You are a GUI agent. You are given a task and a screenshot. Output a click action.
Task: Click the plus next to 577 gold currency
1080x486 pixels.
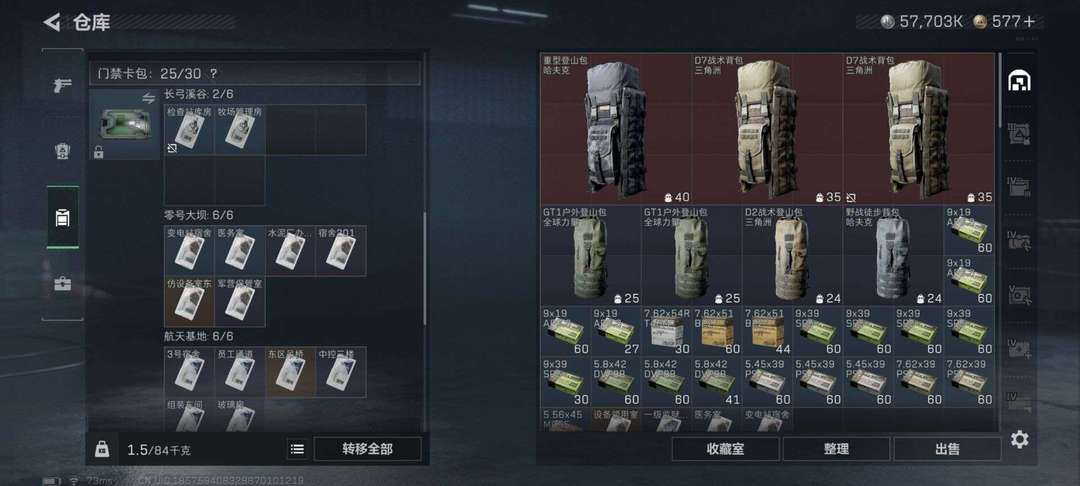(x=1029, y=22)
